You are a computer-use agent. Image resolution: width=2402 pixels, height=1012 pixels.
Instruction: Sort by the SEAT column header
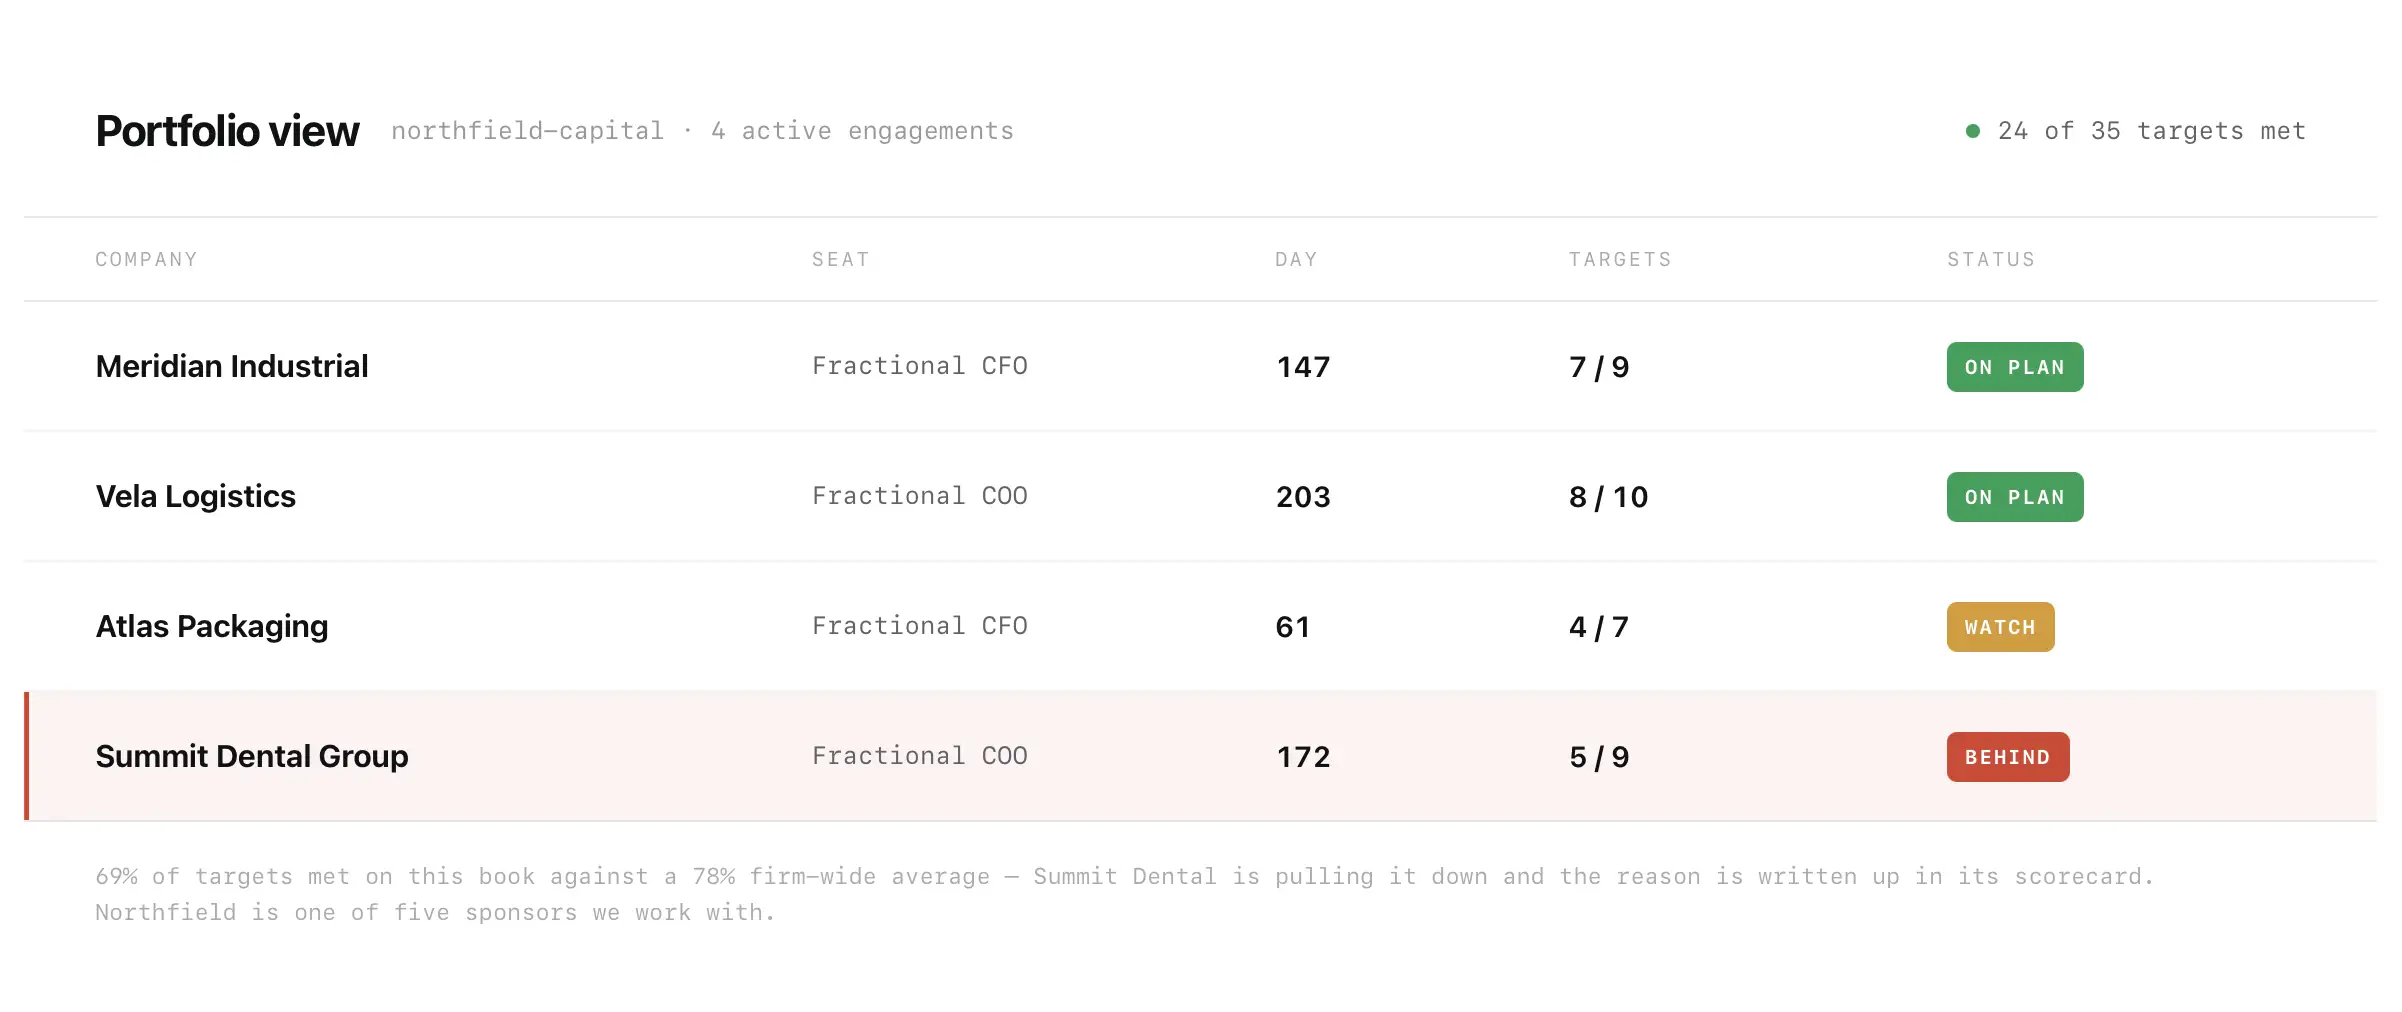tap(840, 259)
